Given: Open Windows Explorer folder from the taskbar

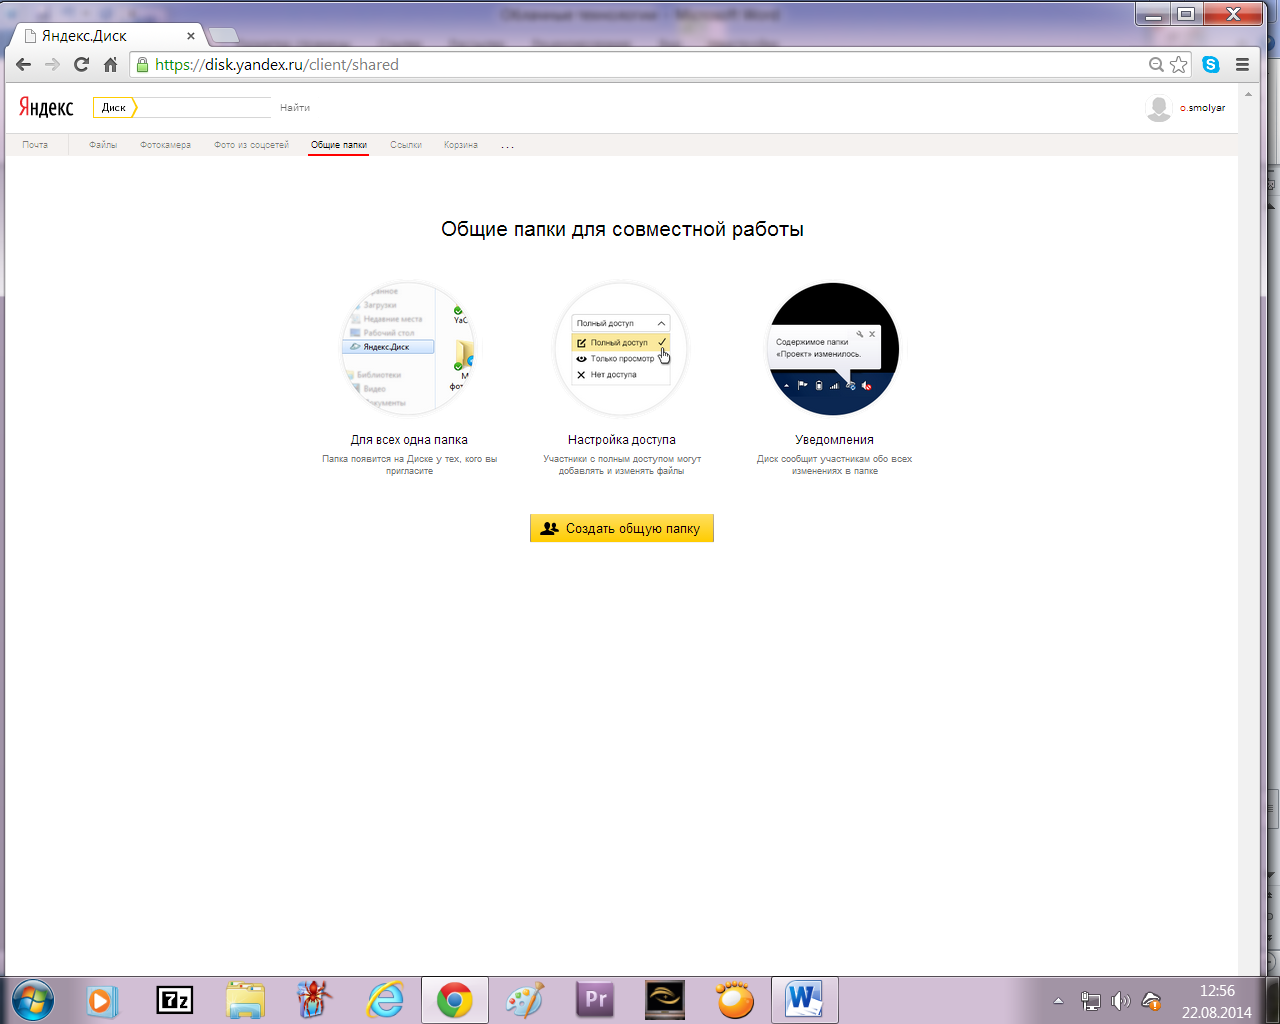Looking at the screenshot, I should [x=245, y=1000].
